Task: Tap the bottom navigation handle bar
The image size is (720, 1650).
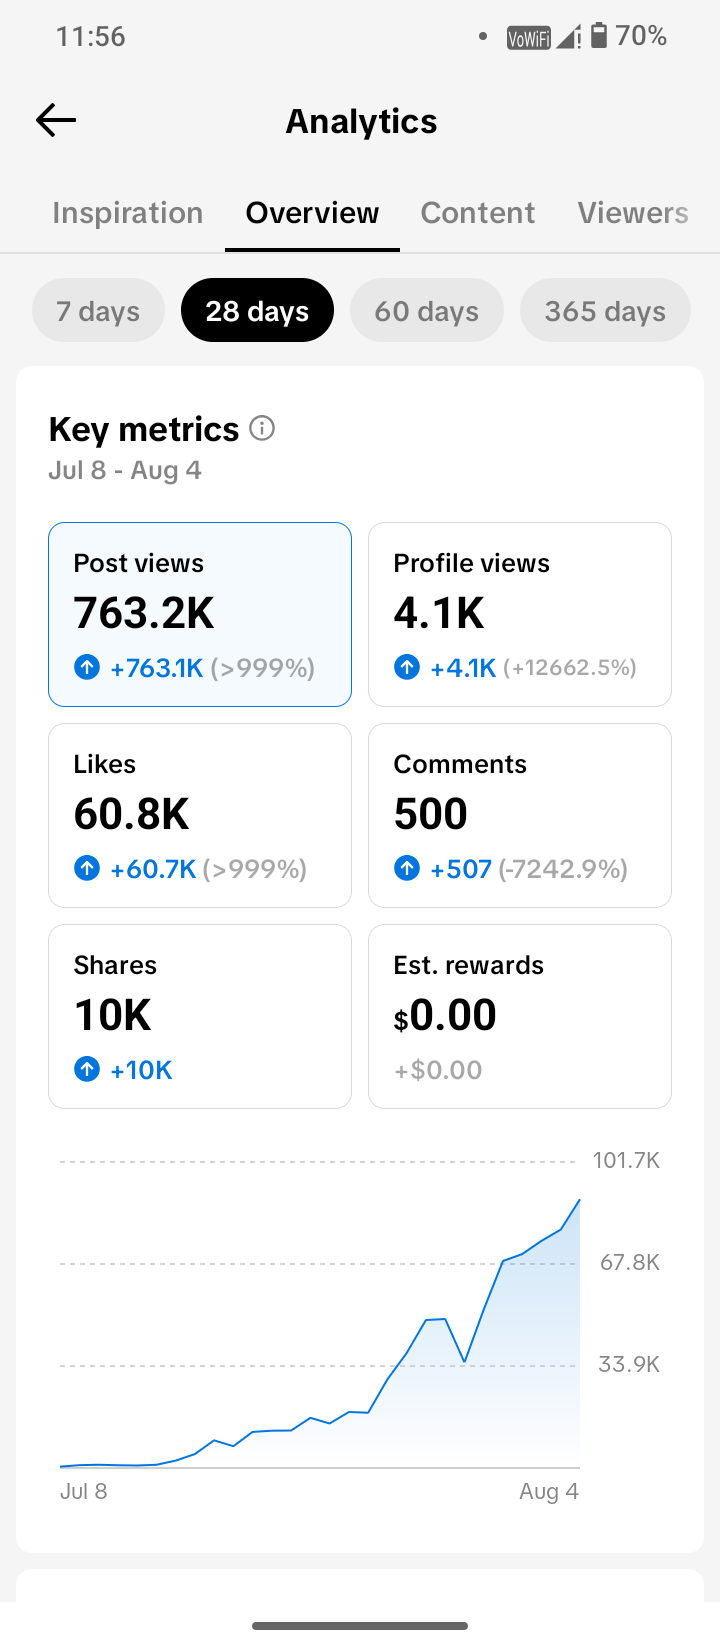Action: click(x=360, y=1626)
